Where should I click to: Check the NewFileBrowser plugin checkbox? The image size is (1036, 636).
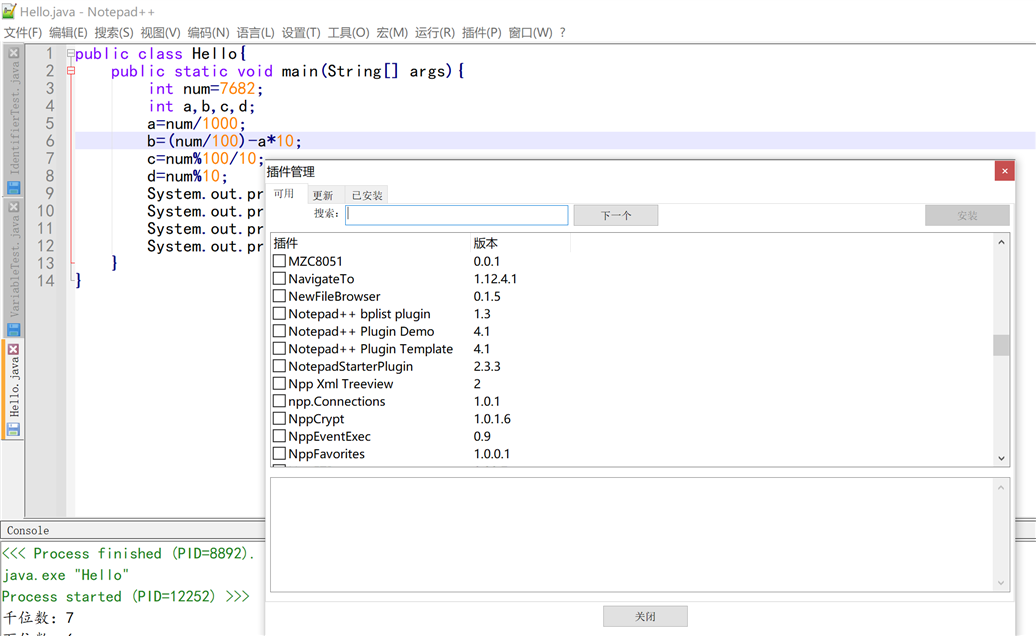[x=279, y=296]
